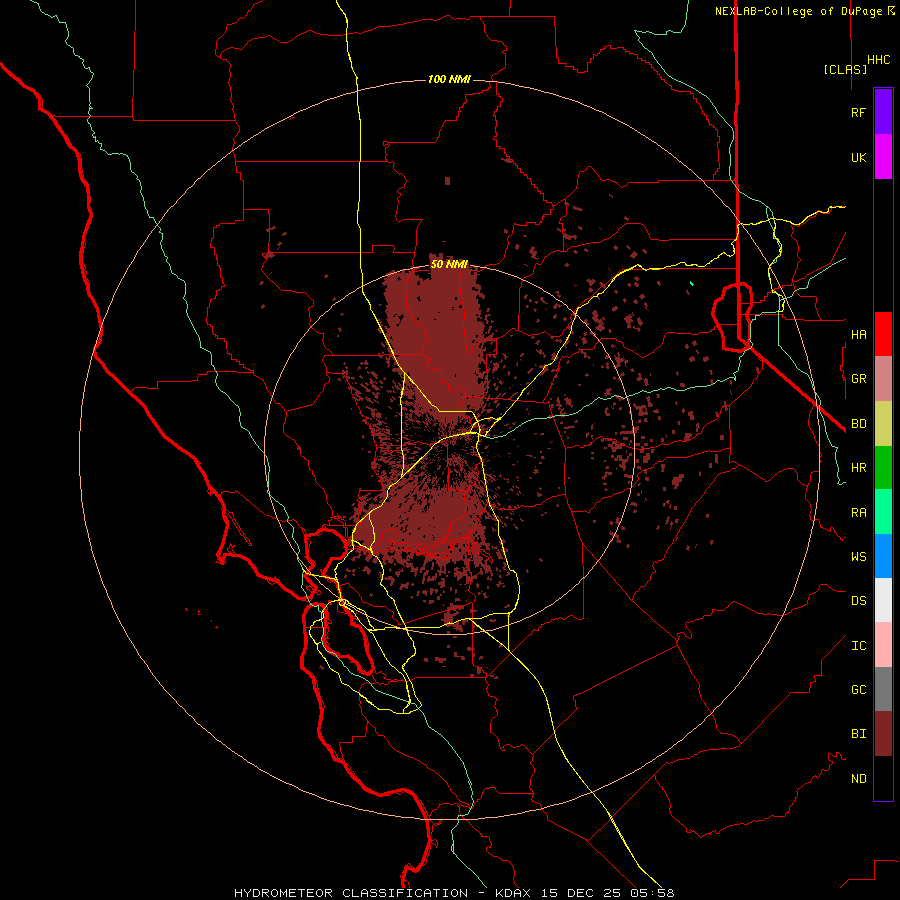
Task: Click the GC legend label
Action: (x=858, y=690)
